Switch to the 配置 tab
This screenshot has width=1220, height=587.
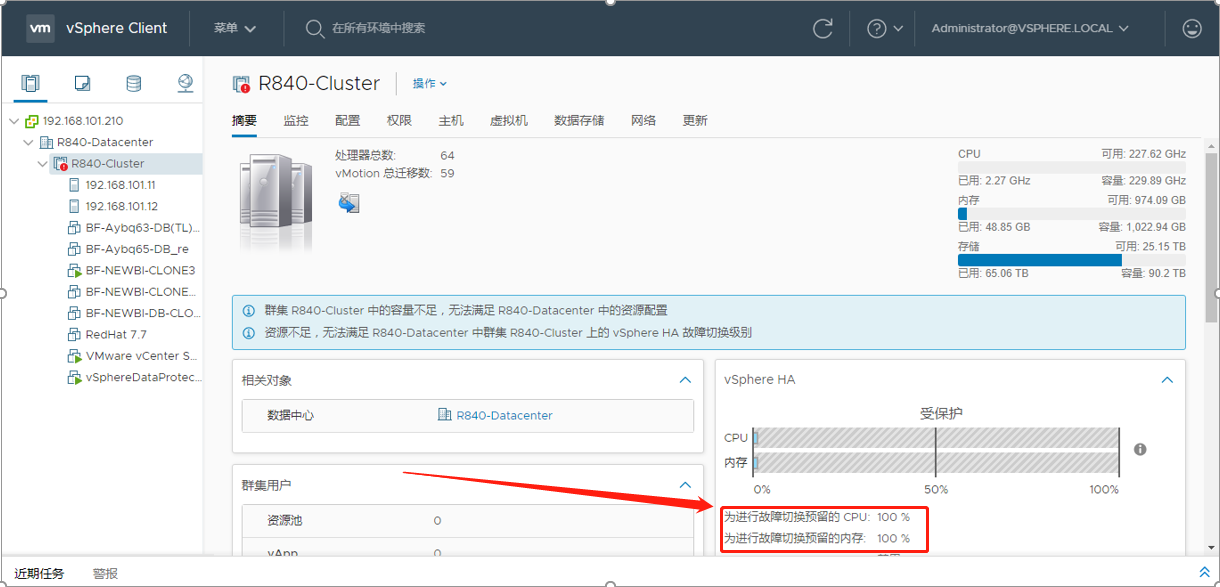coord(348,120)
